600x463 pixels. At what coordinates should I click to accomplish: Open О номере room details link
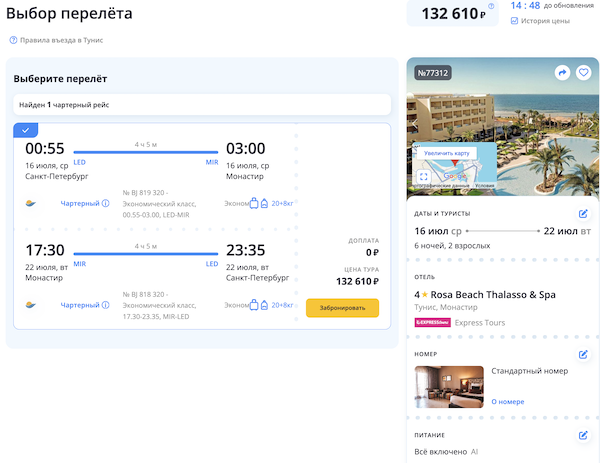point(507,402)
